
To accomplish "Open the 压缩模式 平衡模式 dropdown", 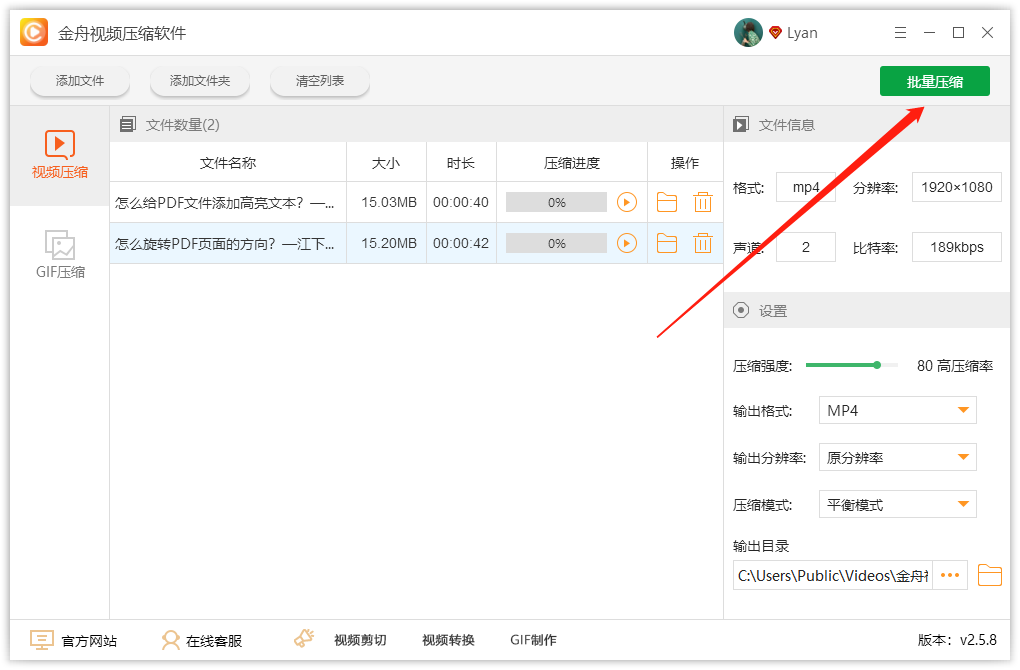I will click(898, 504).
